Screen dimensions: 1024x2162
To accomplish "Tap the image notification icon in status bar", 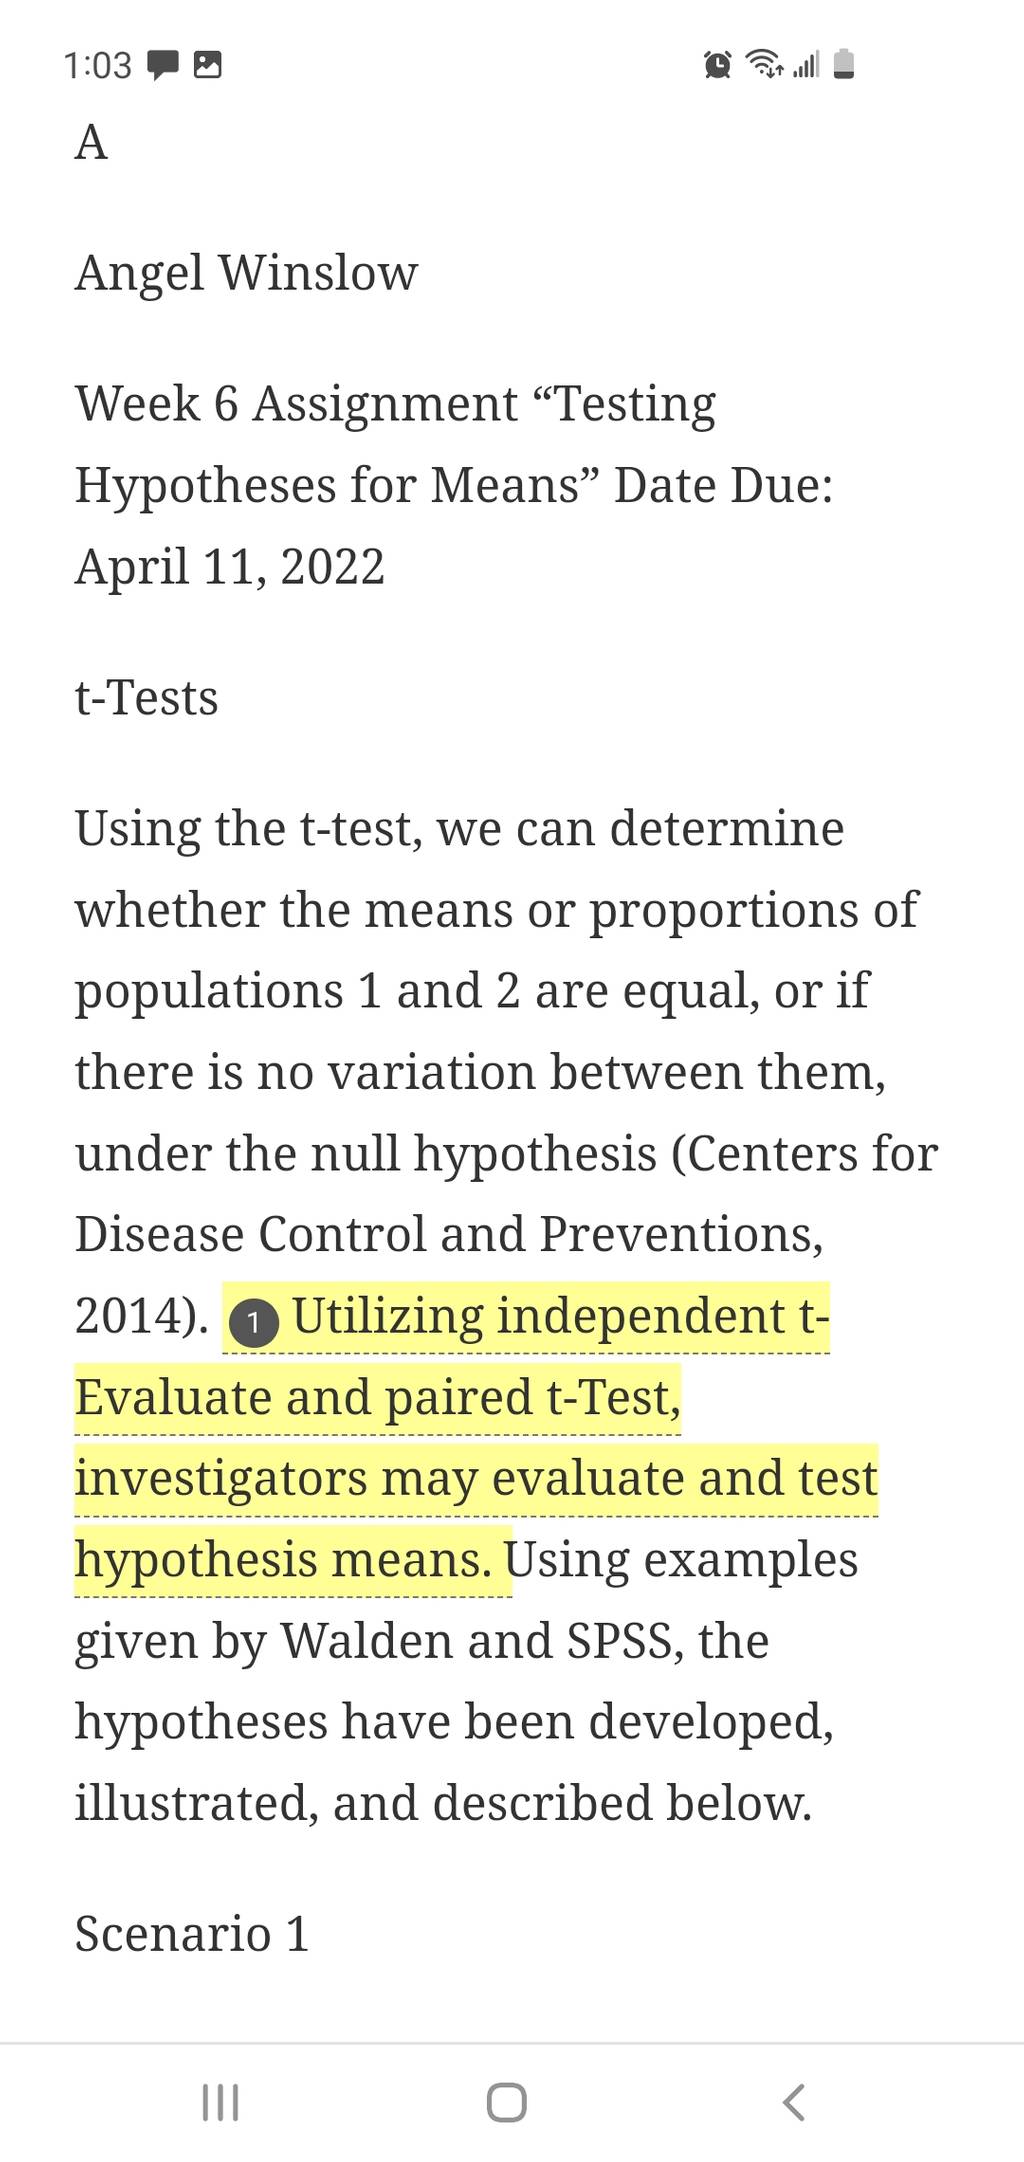I will point(207,65).
